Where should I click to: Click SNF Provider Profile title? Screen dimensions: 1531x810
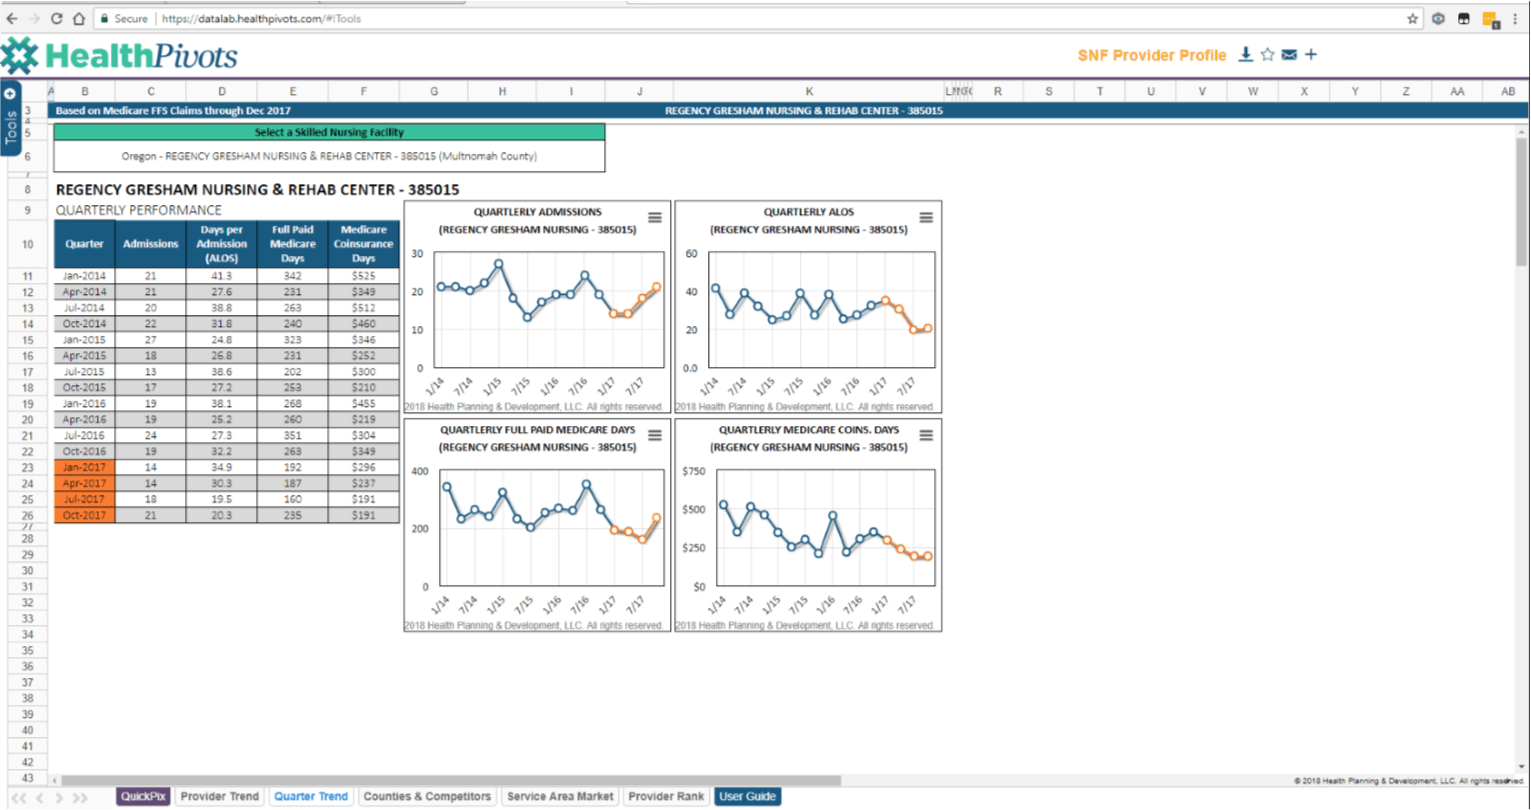pos(1152,55)
